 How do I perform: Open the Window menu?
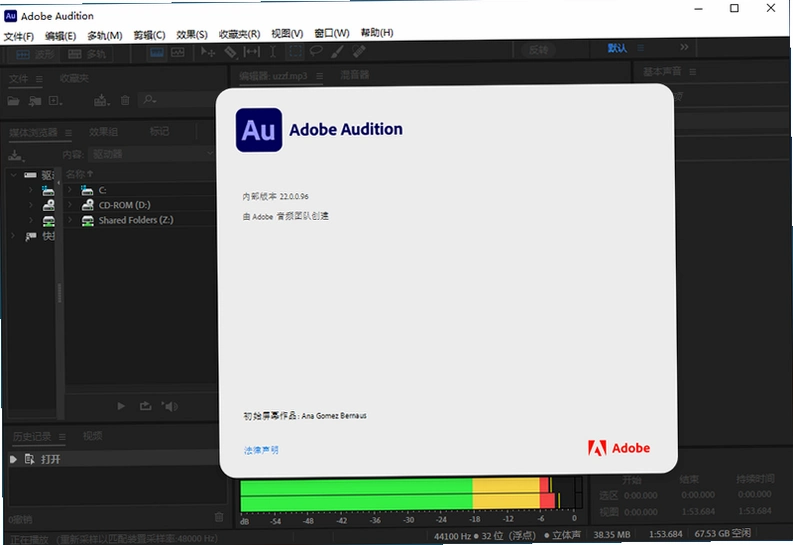[332, 33]
